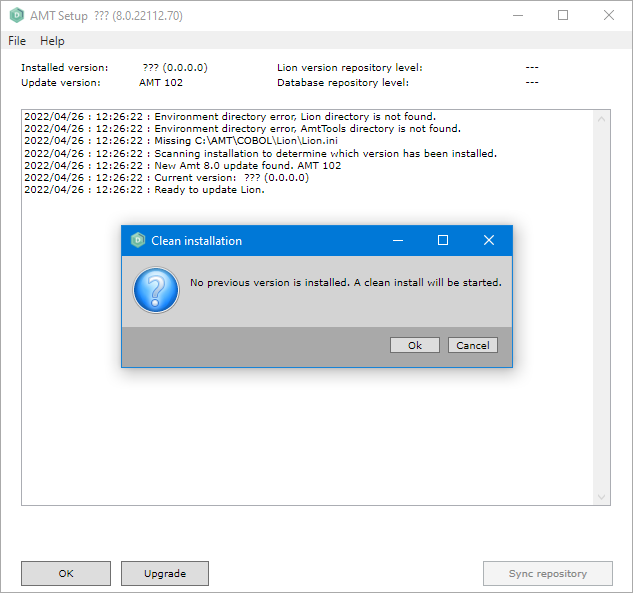The height and width of the screenshot is (593, 633).
Task: Minimize the Clean installation dialog
Action: (x=398, y=240)
